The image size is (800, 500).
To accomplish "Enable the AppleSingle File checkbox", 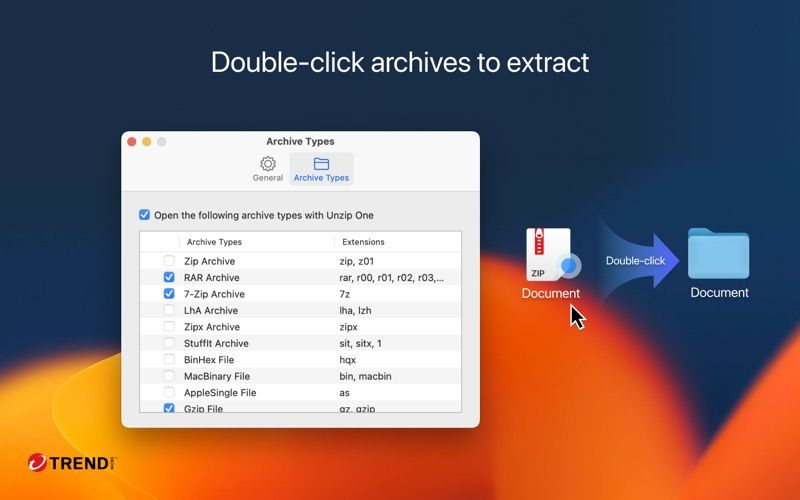I will pyautogui.click(x=169, y=392).
